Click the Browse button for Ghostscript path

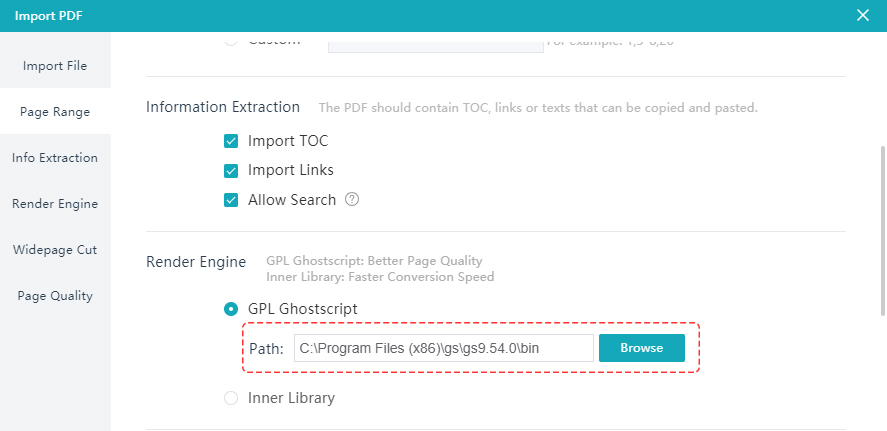tap(641, 348)
